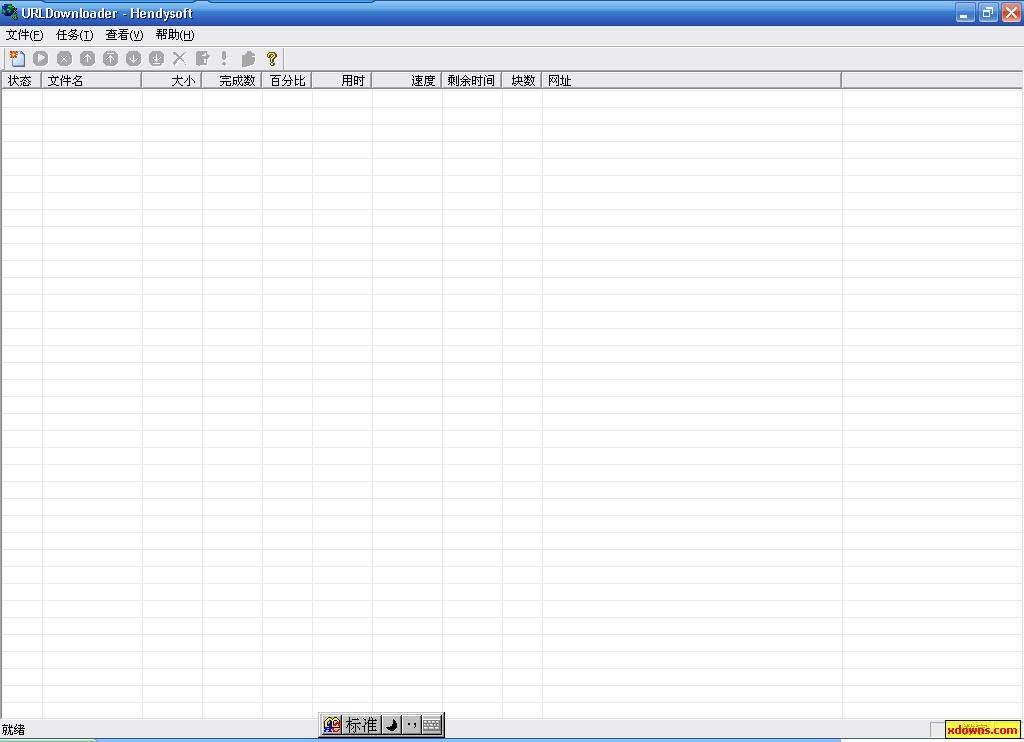Open the IME soft keyboard icon
Image resolution: width=1024 pixels, height=742 pixels.
432,725
